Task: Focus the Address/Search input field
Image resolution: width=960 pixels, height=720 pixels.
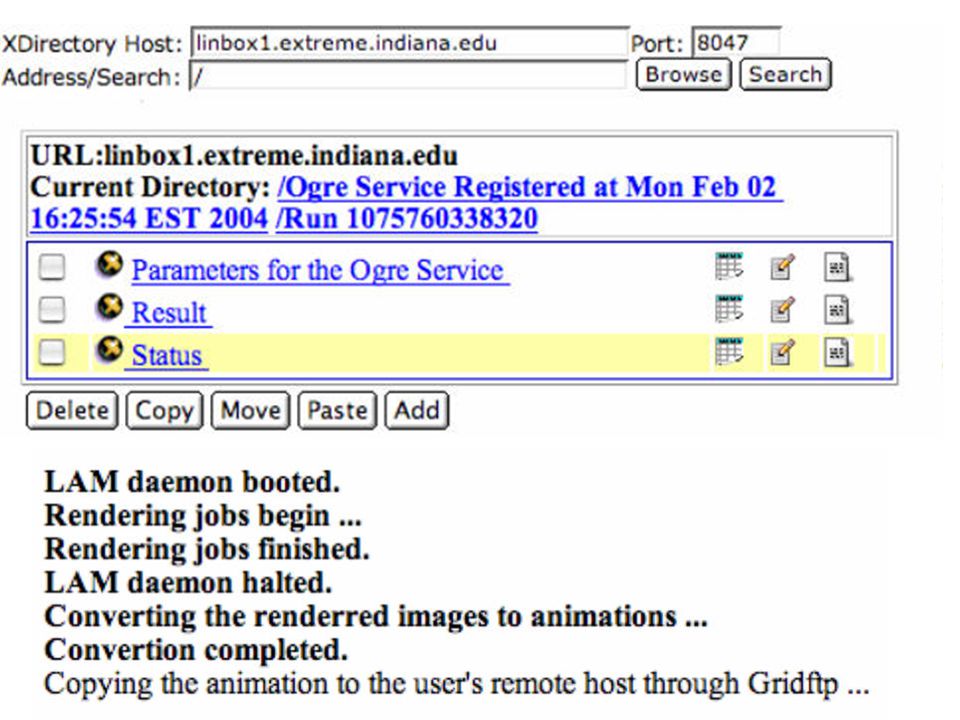Action: [x=408, y=76]
